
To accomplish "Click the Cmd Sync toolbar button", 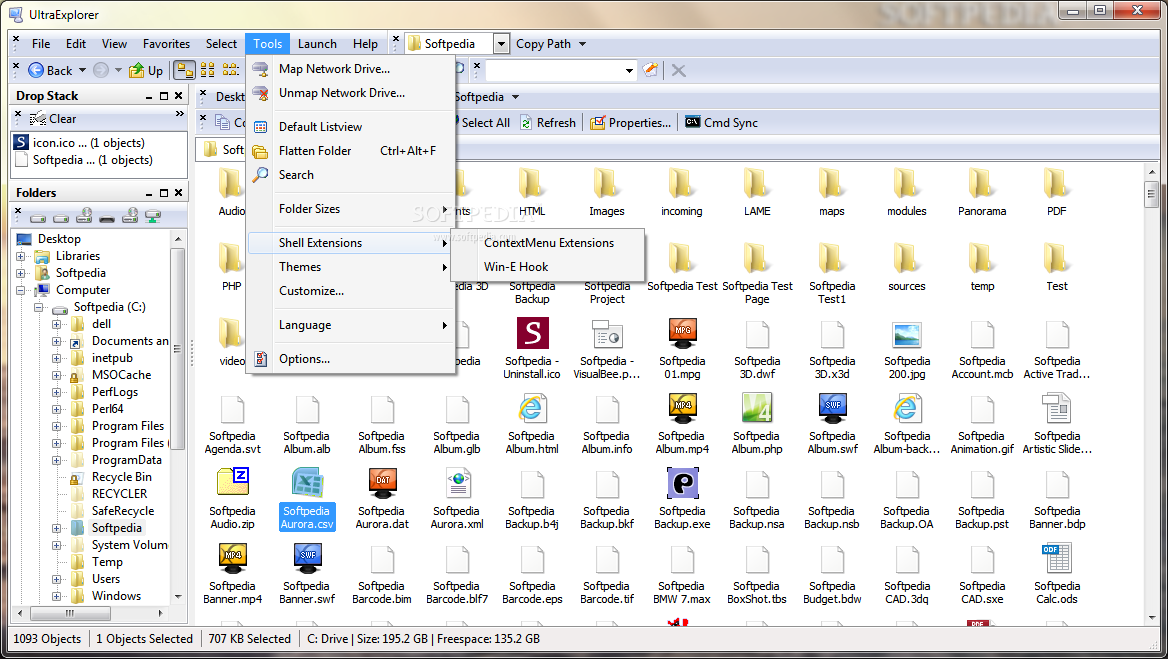I will point(721,123).
